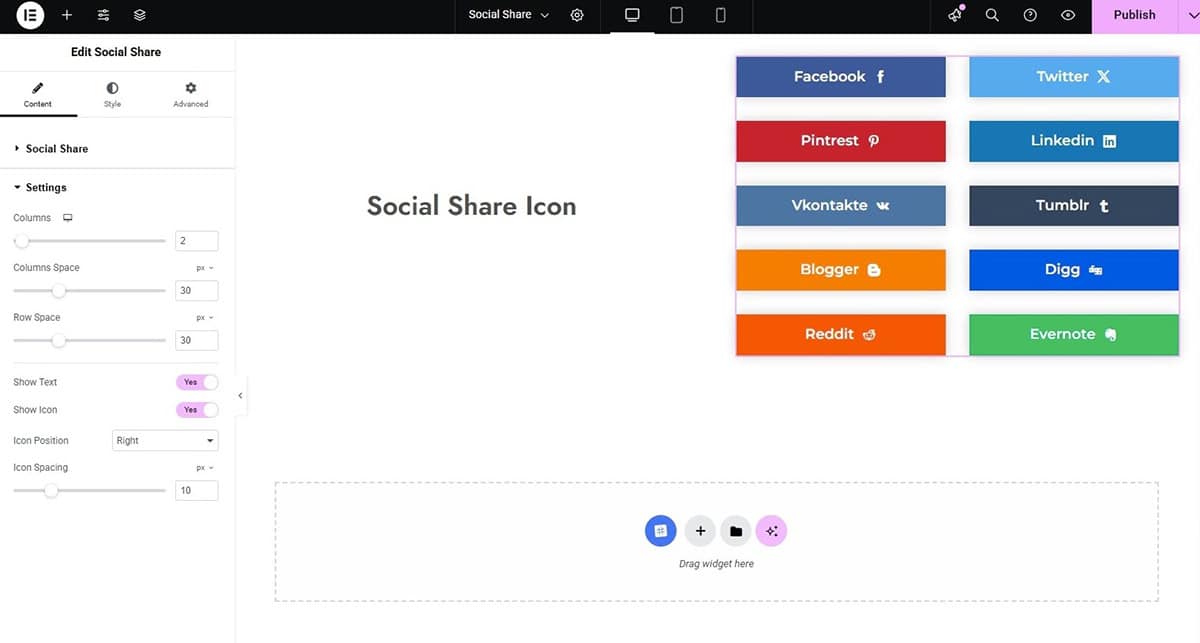Image resolution: width=1200 pixels, height=643 pixels.
Task: Preview changes with the eye icon
Action: tap(1068, 15)
